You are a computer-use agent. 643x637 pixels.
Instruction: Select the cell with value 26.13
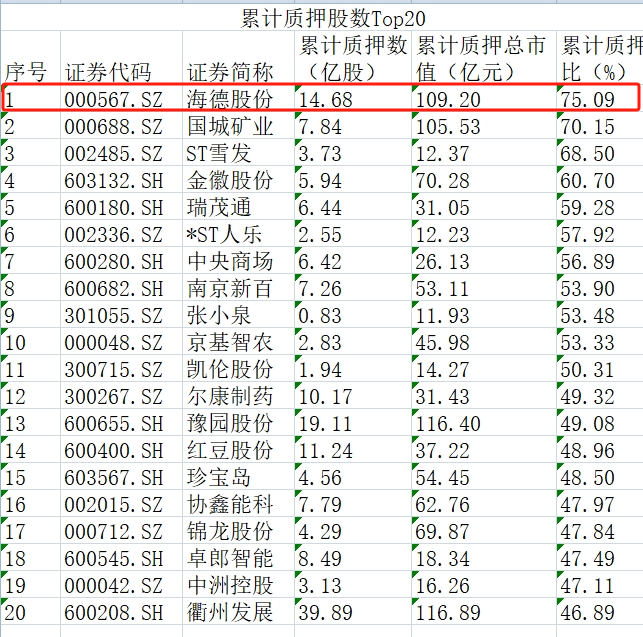pyautogui.click(x=484, y=260)
